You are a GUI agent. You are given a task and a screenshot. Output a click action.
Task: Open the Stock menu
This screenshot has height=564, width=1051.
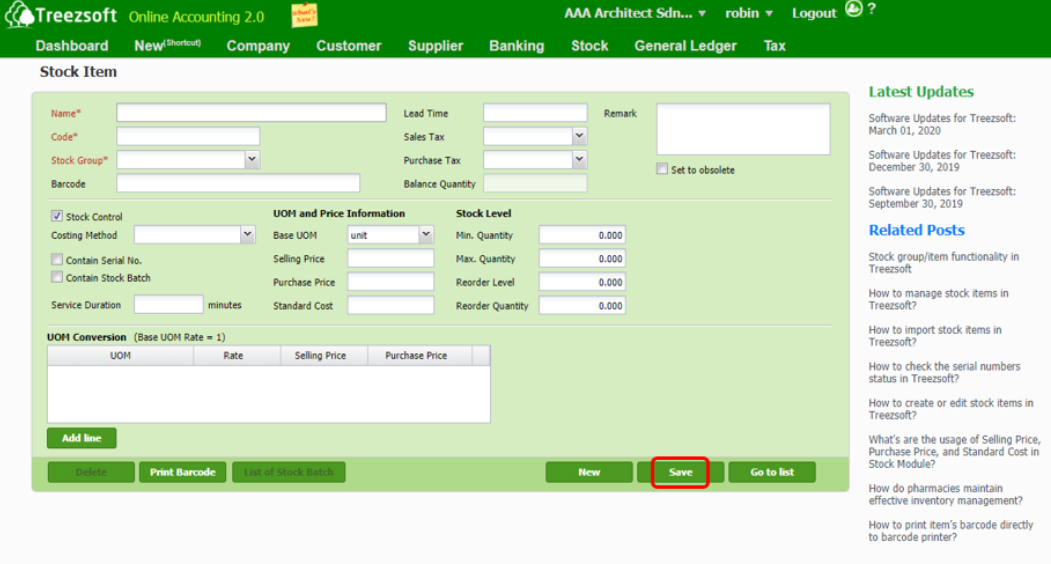[x=589, y=46]
